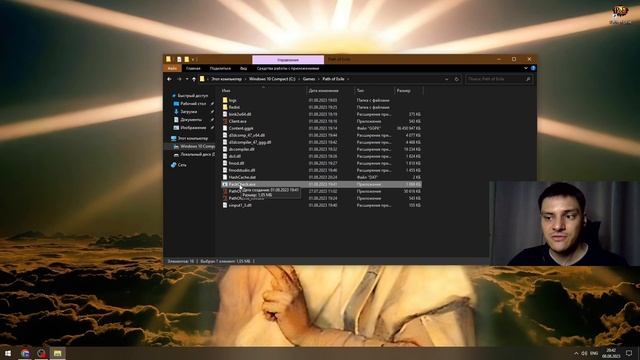
Task: Select the bink2w64.dll file icon
Action: [225, 114]
